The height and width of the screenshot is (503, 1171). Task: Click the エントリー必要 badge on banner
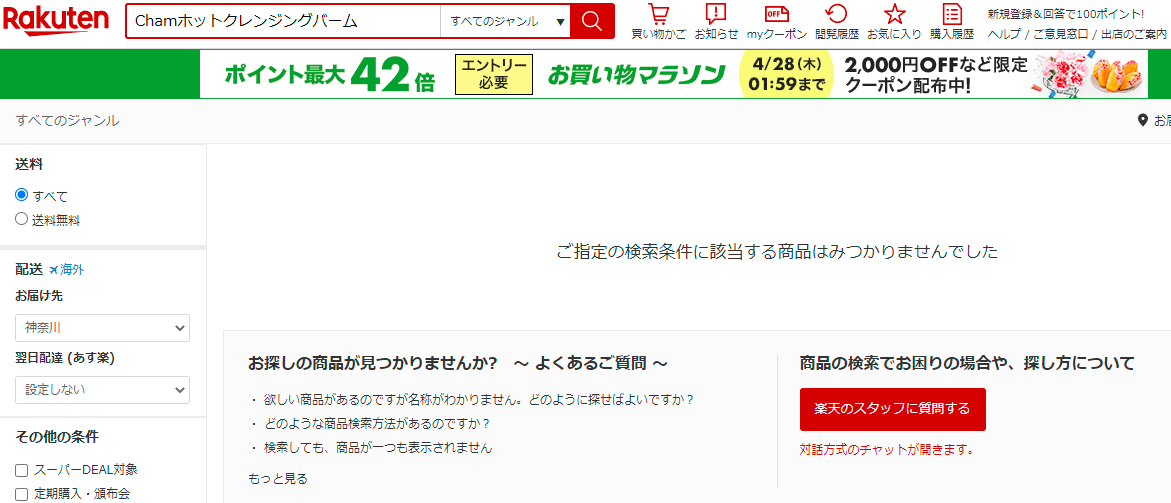[x=494, y=75]
